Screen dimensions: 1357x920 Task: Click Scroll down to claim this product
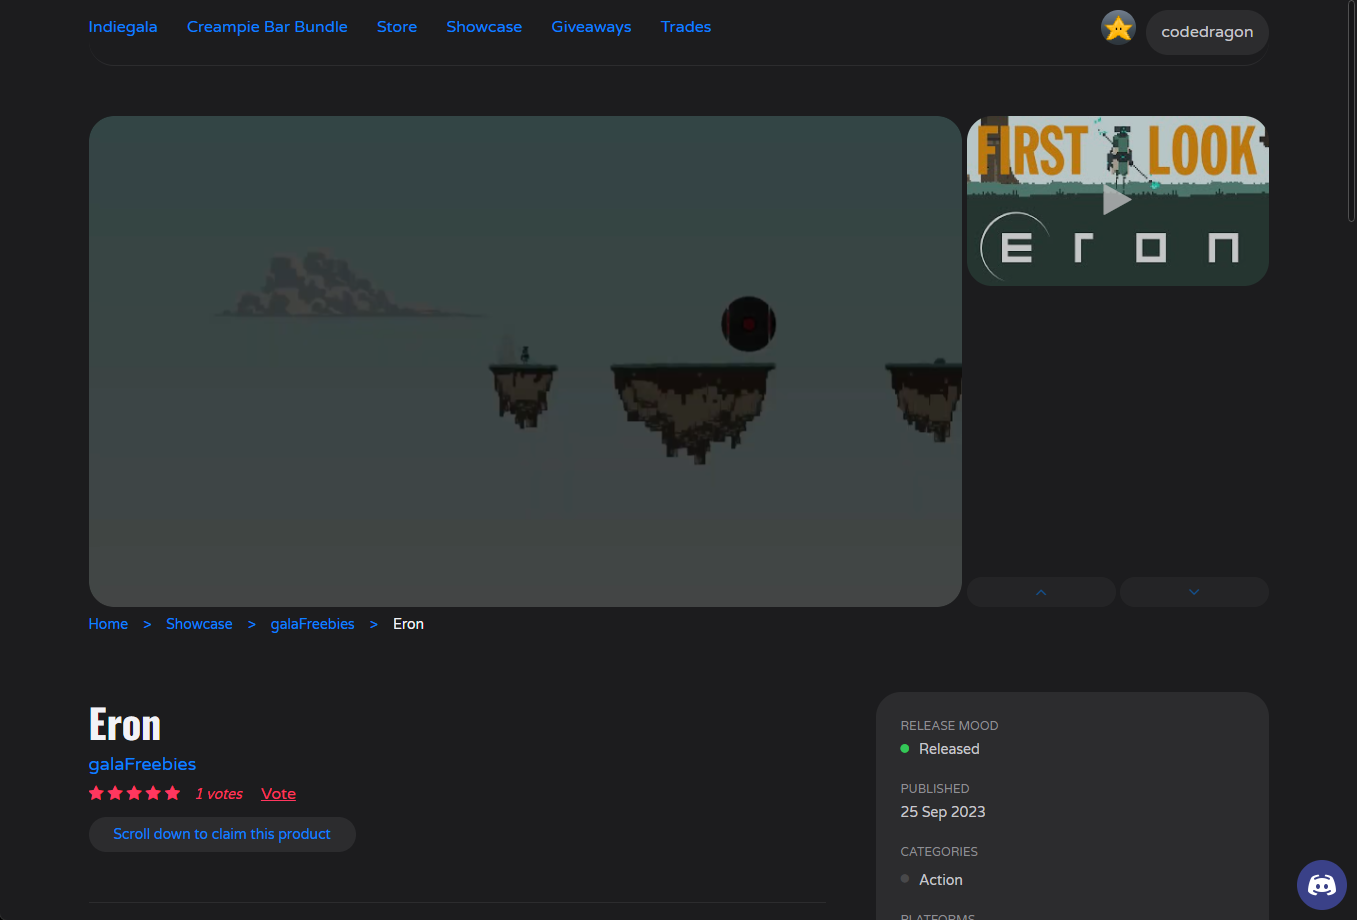222,834
